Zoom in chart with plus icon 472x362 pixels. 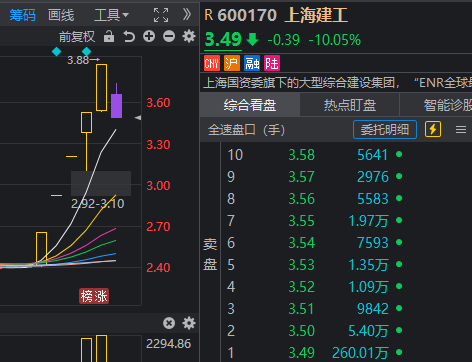pos(149,36)
